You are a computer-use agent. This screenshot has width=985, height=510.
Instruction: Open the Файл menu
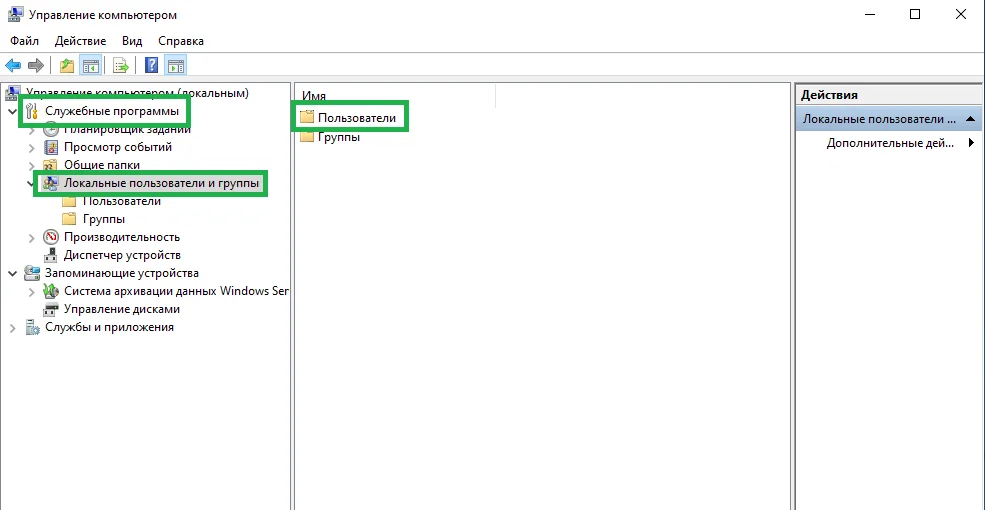(24, 41)
